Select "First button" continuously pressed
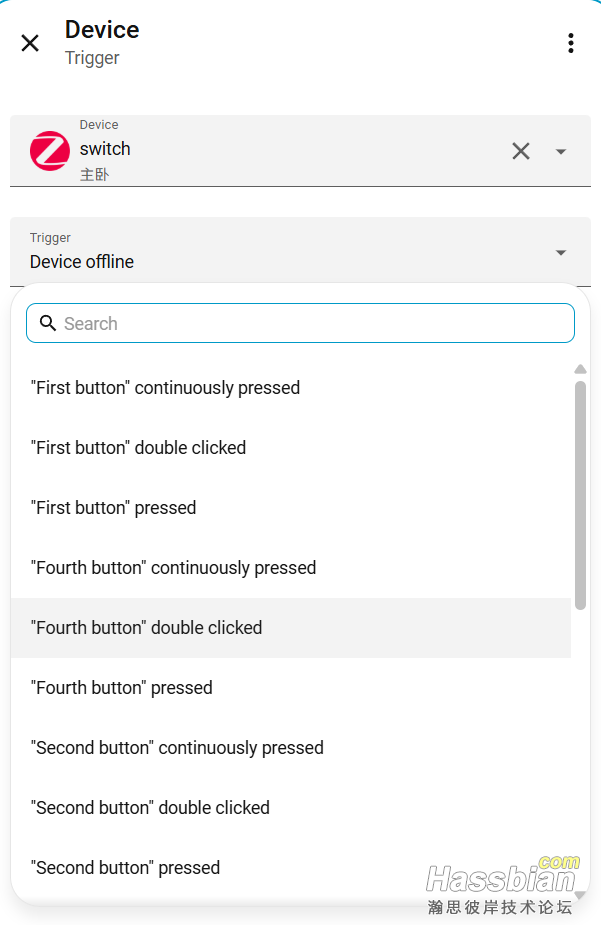This screenshot has width=601, height=925. tap(291, 388)
